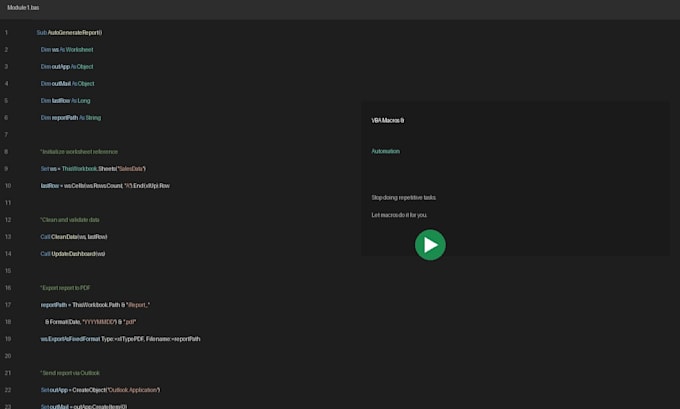Click the 'Initialize worksheet reference' comment
This screenshot has height=409, width=680.
point(79,151)
